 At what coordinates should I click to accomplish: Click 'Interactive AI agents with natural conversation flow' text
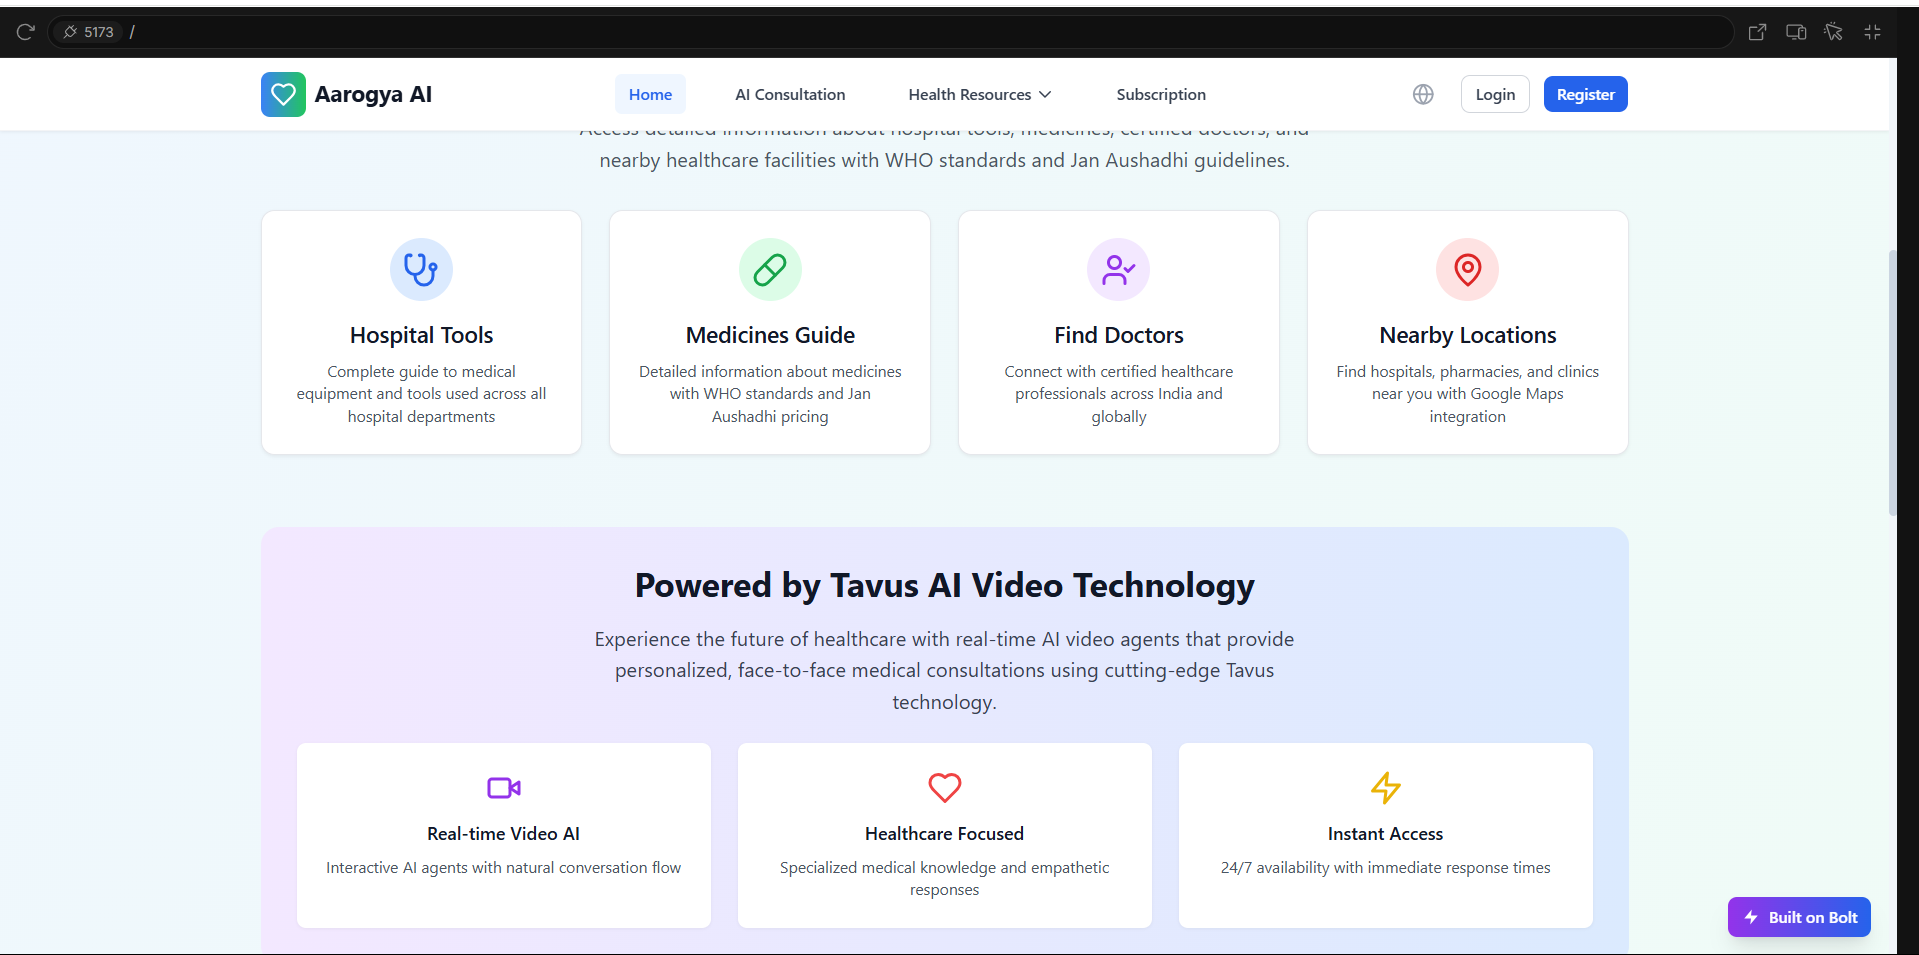pos(503,868)
